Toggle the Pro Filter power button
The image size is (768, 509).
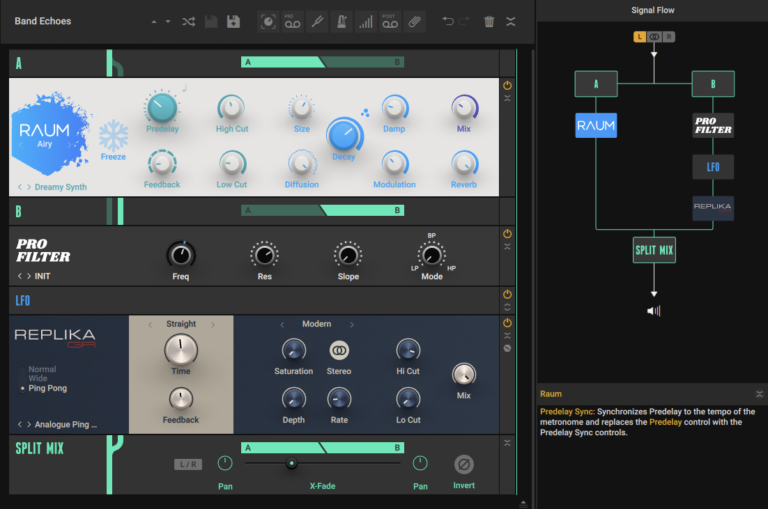tap(507, 234)
